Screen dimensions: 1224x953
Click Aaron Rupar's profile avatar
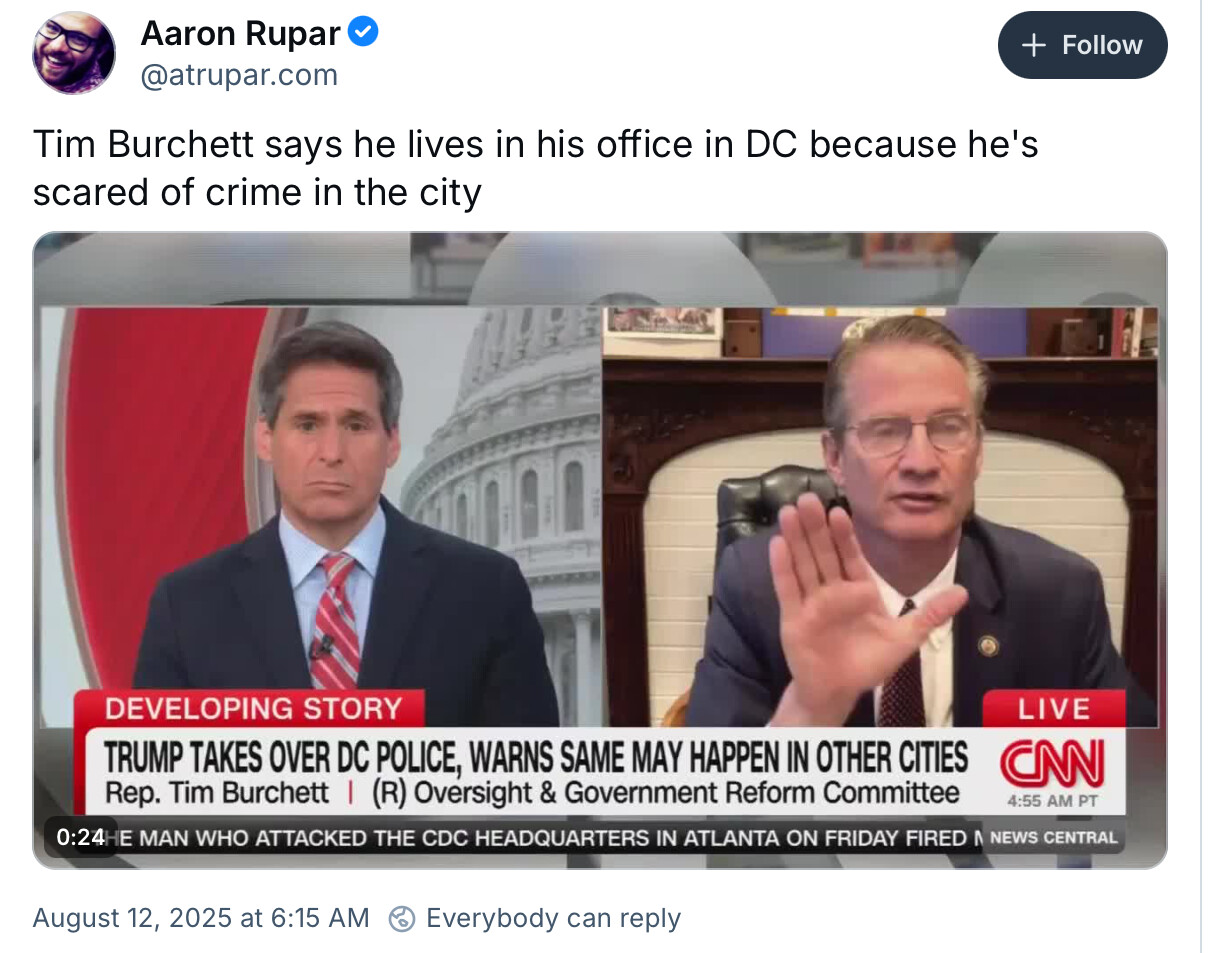tap(74, 53)
